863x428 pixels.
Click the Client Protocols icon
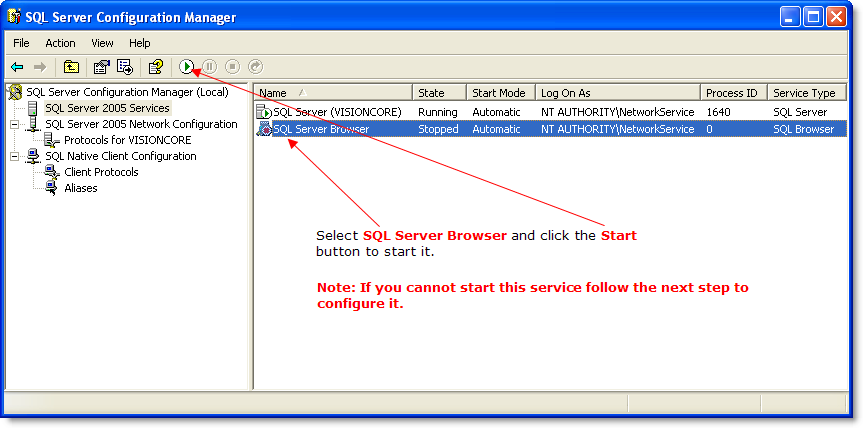52,172
